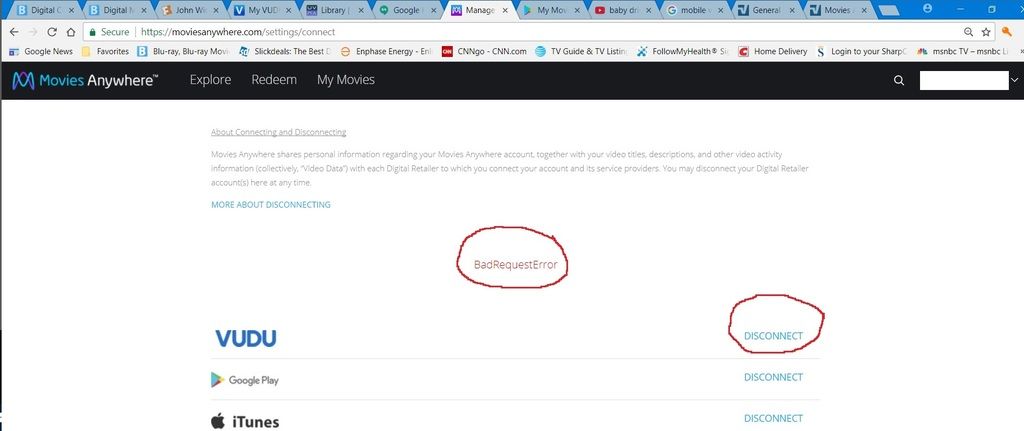
Task: Open the Explore menu
Action: [210, 80]
